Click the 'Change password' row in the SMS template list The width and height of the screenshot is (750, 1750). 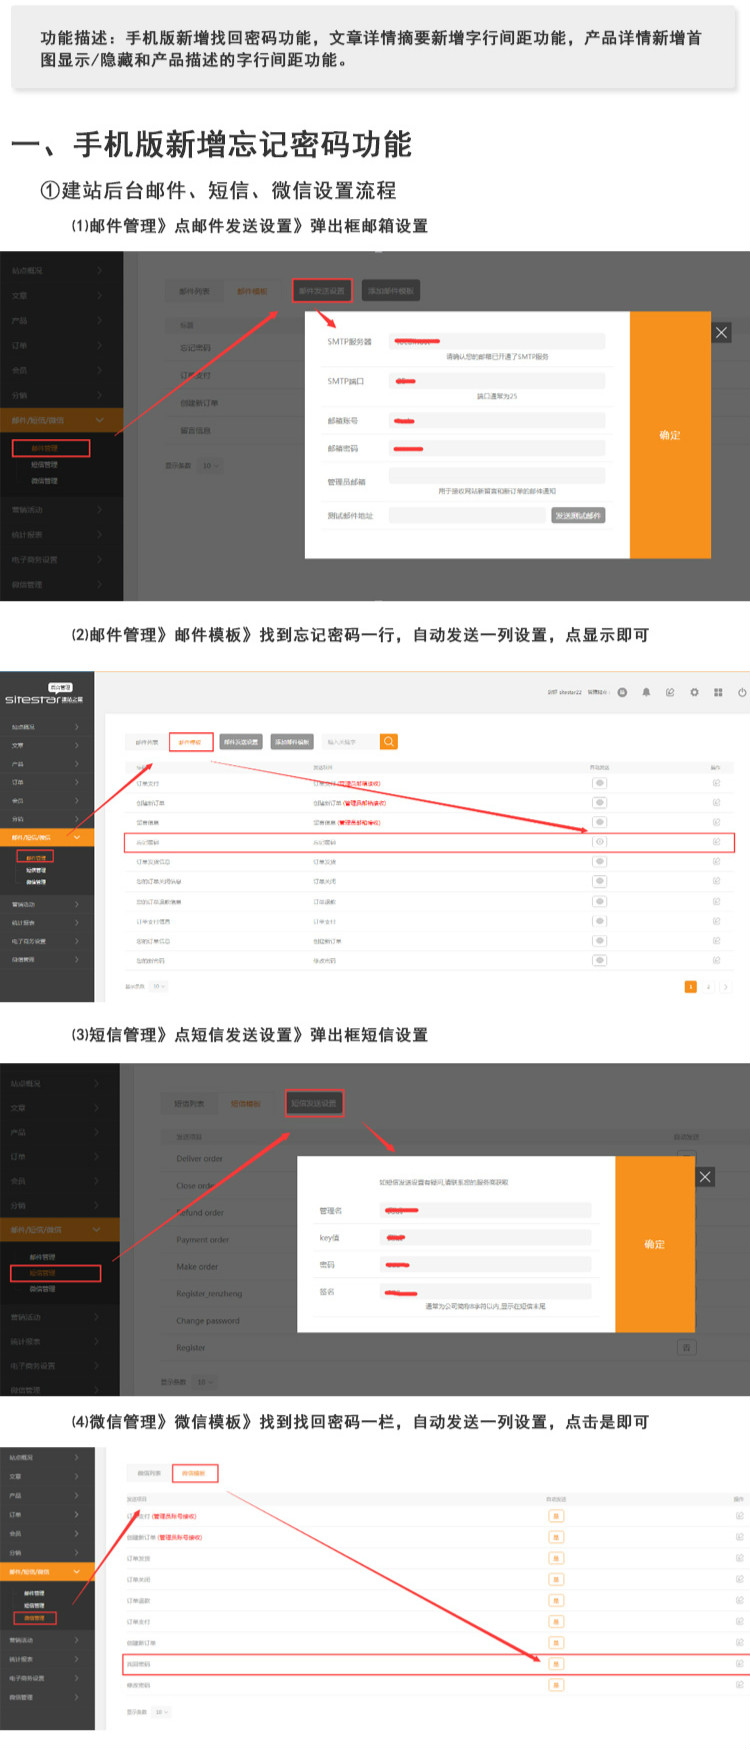click(208, 1321)
